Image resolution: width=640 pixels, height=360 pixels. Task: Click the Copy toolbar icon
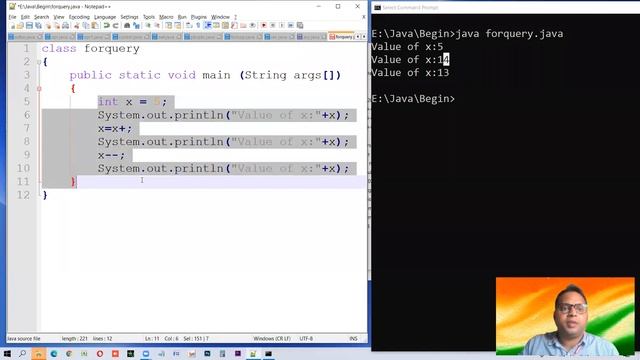(x=86, y=25)
